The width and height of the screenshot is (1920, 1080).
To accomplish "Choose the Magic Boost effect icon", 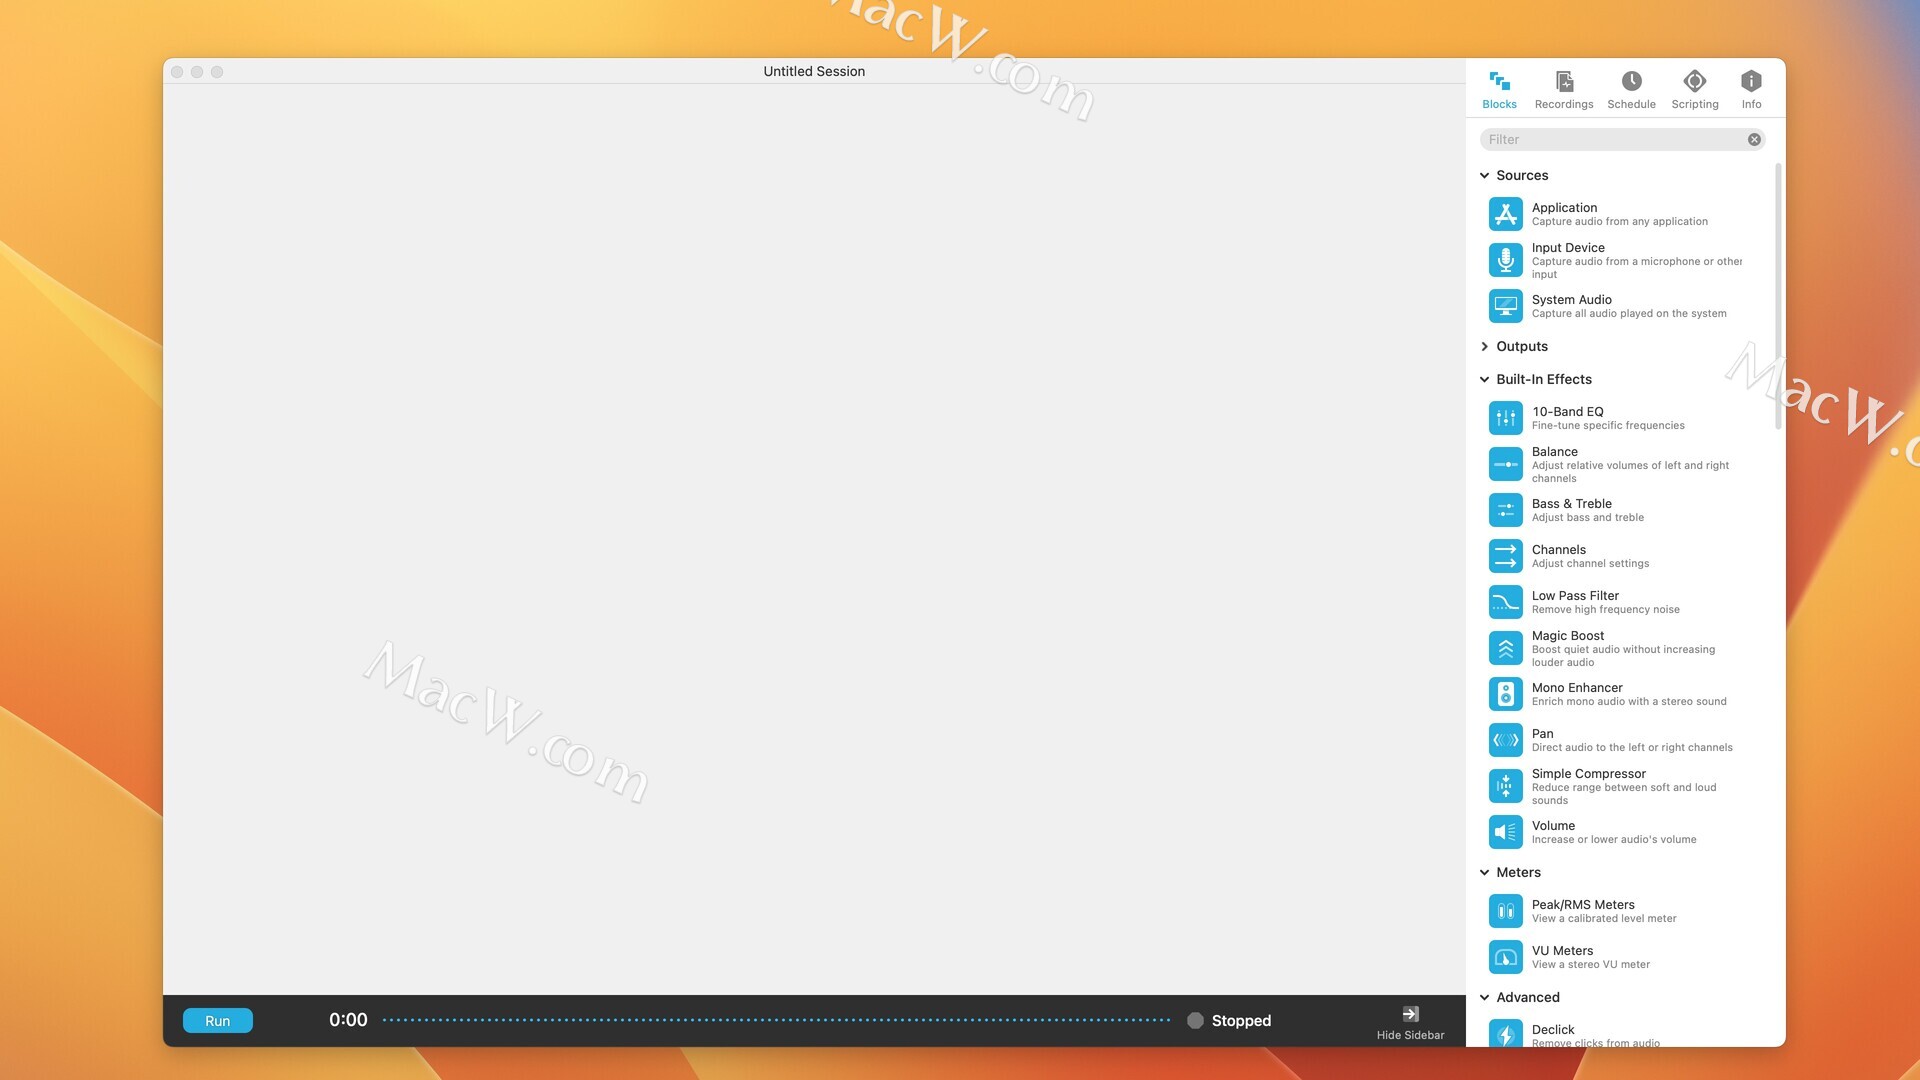I will 1505,648.
